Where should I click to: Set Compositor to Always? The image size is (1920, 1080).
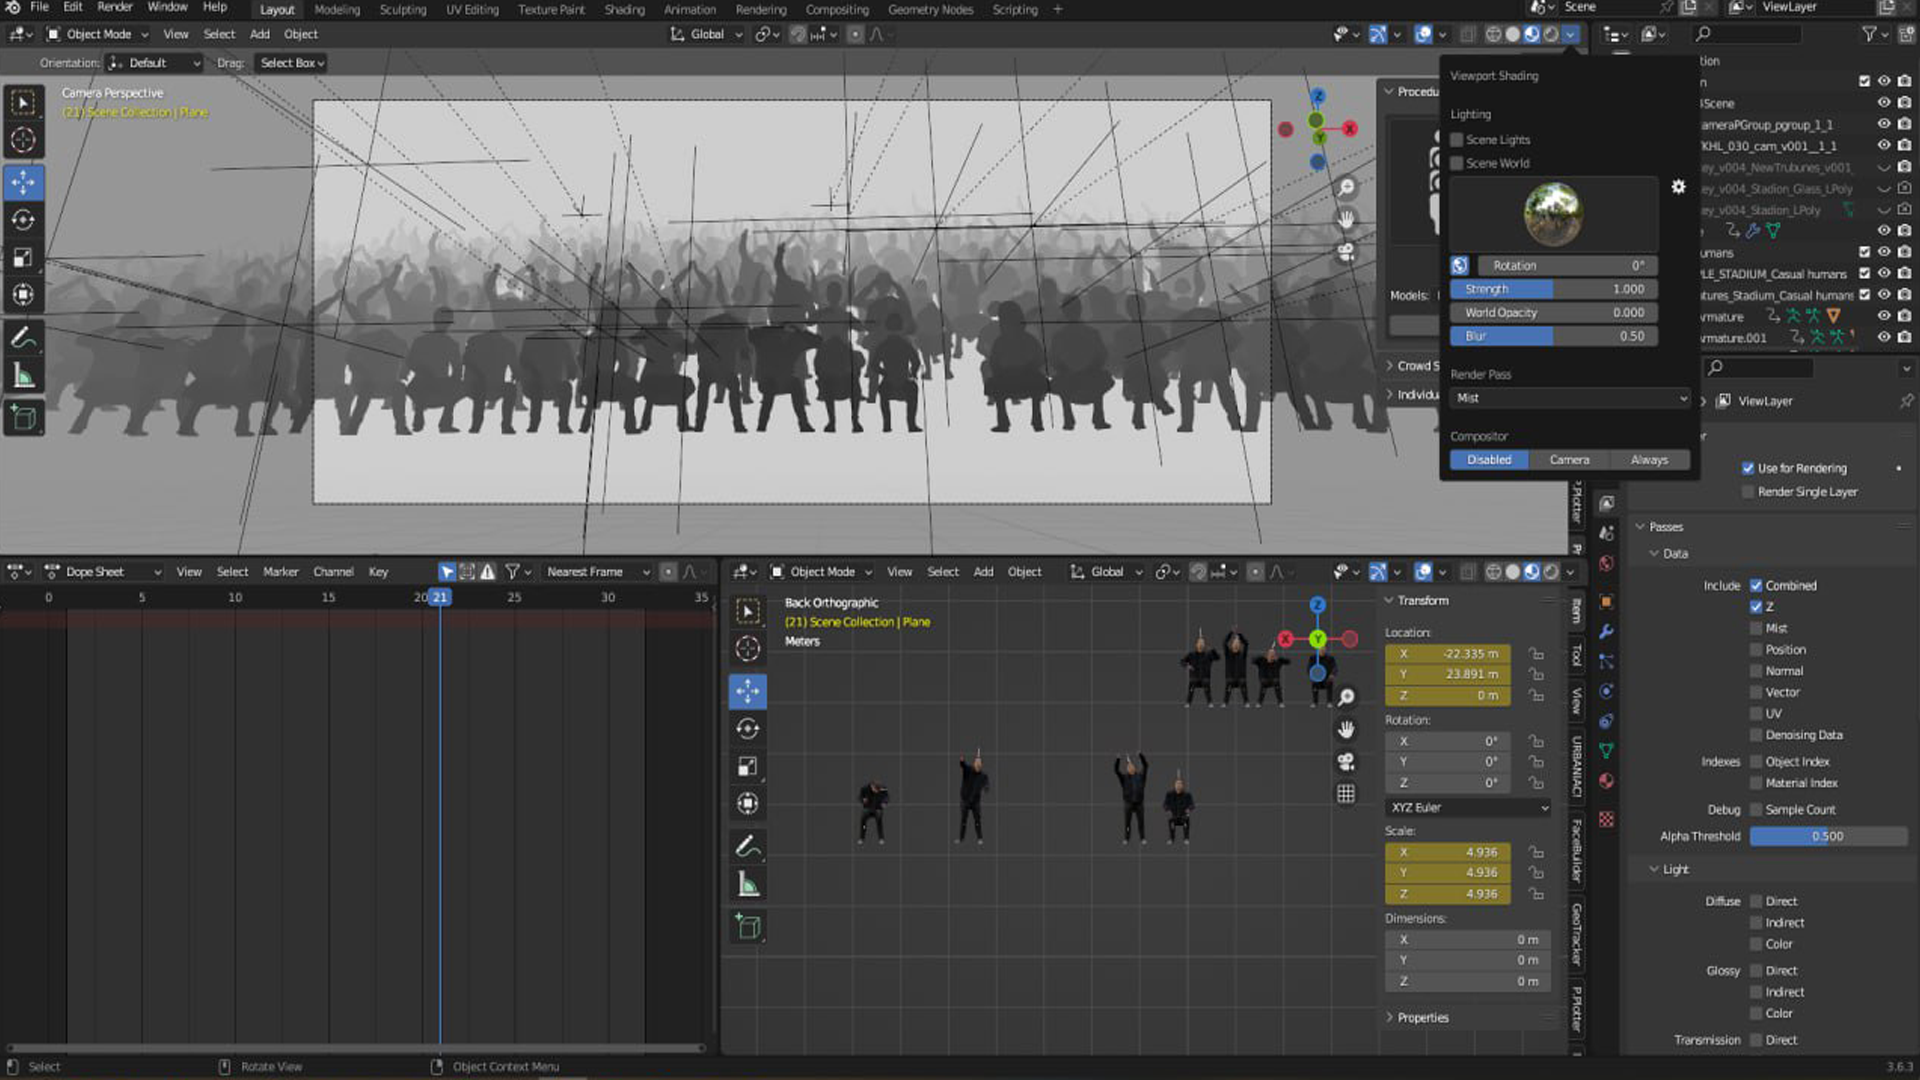point(1649,460)
